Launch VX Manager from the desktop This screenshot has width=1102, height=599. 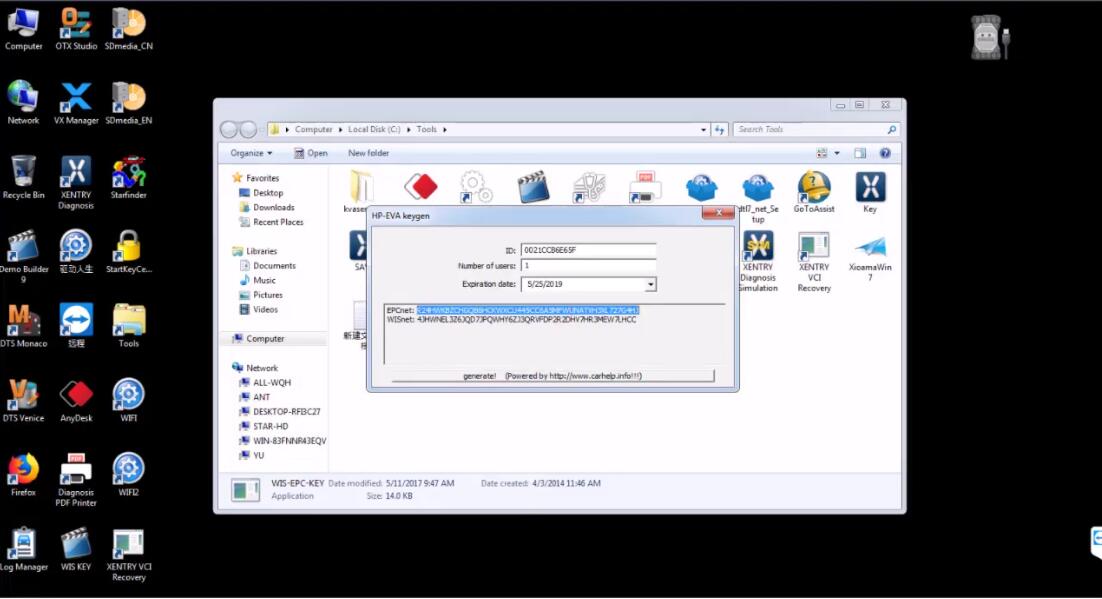[76, 103]
